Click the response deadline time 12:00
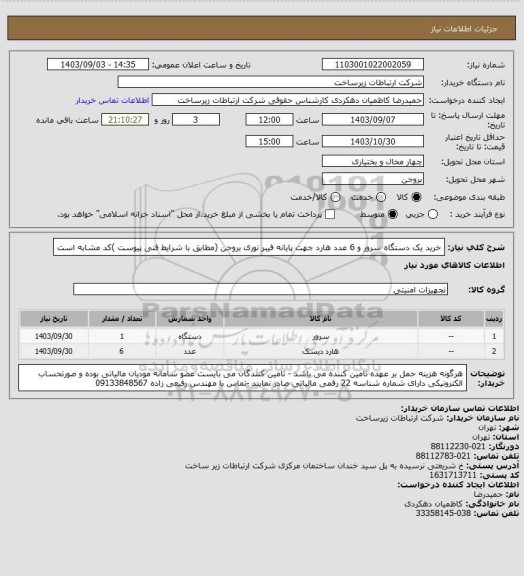This screenshot has height=576, width=524. tap(269, 120)
